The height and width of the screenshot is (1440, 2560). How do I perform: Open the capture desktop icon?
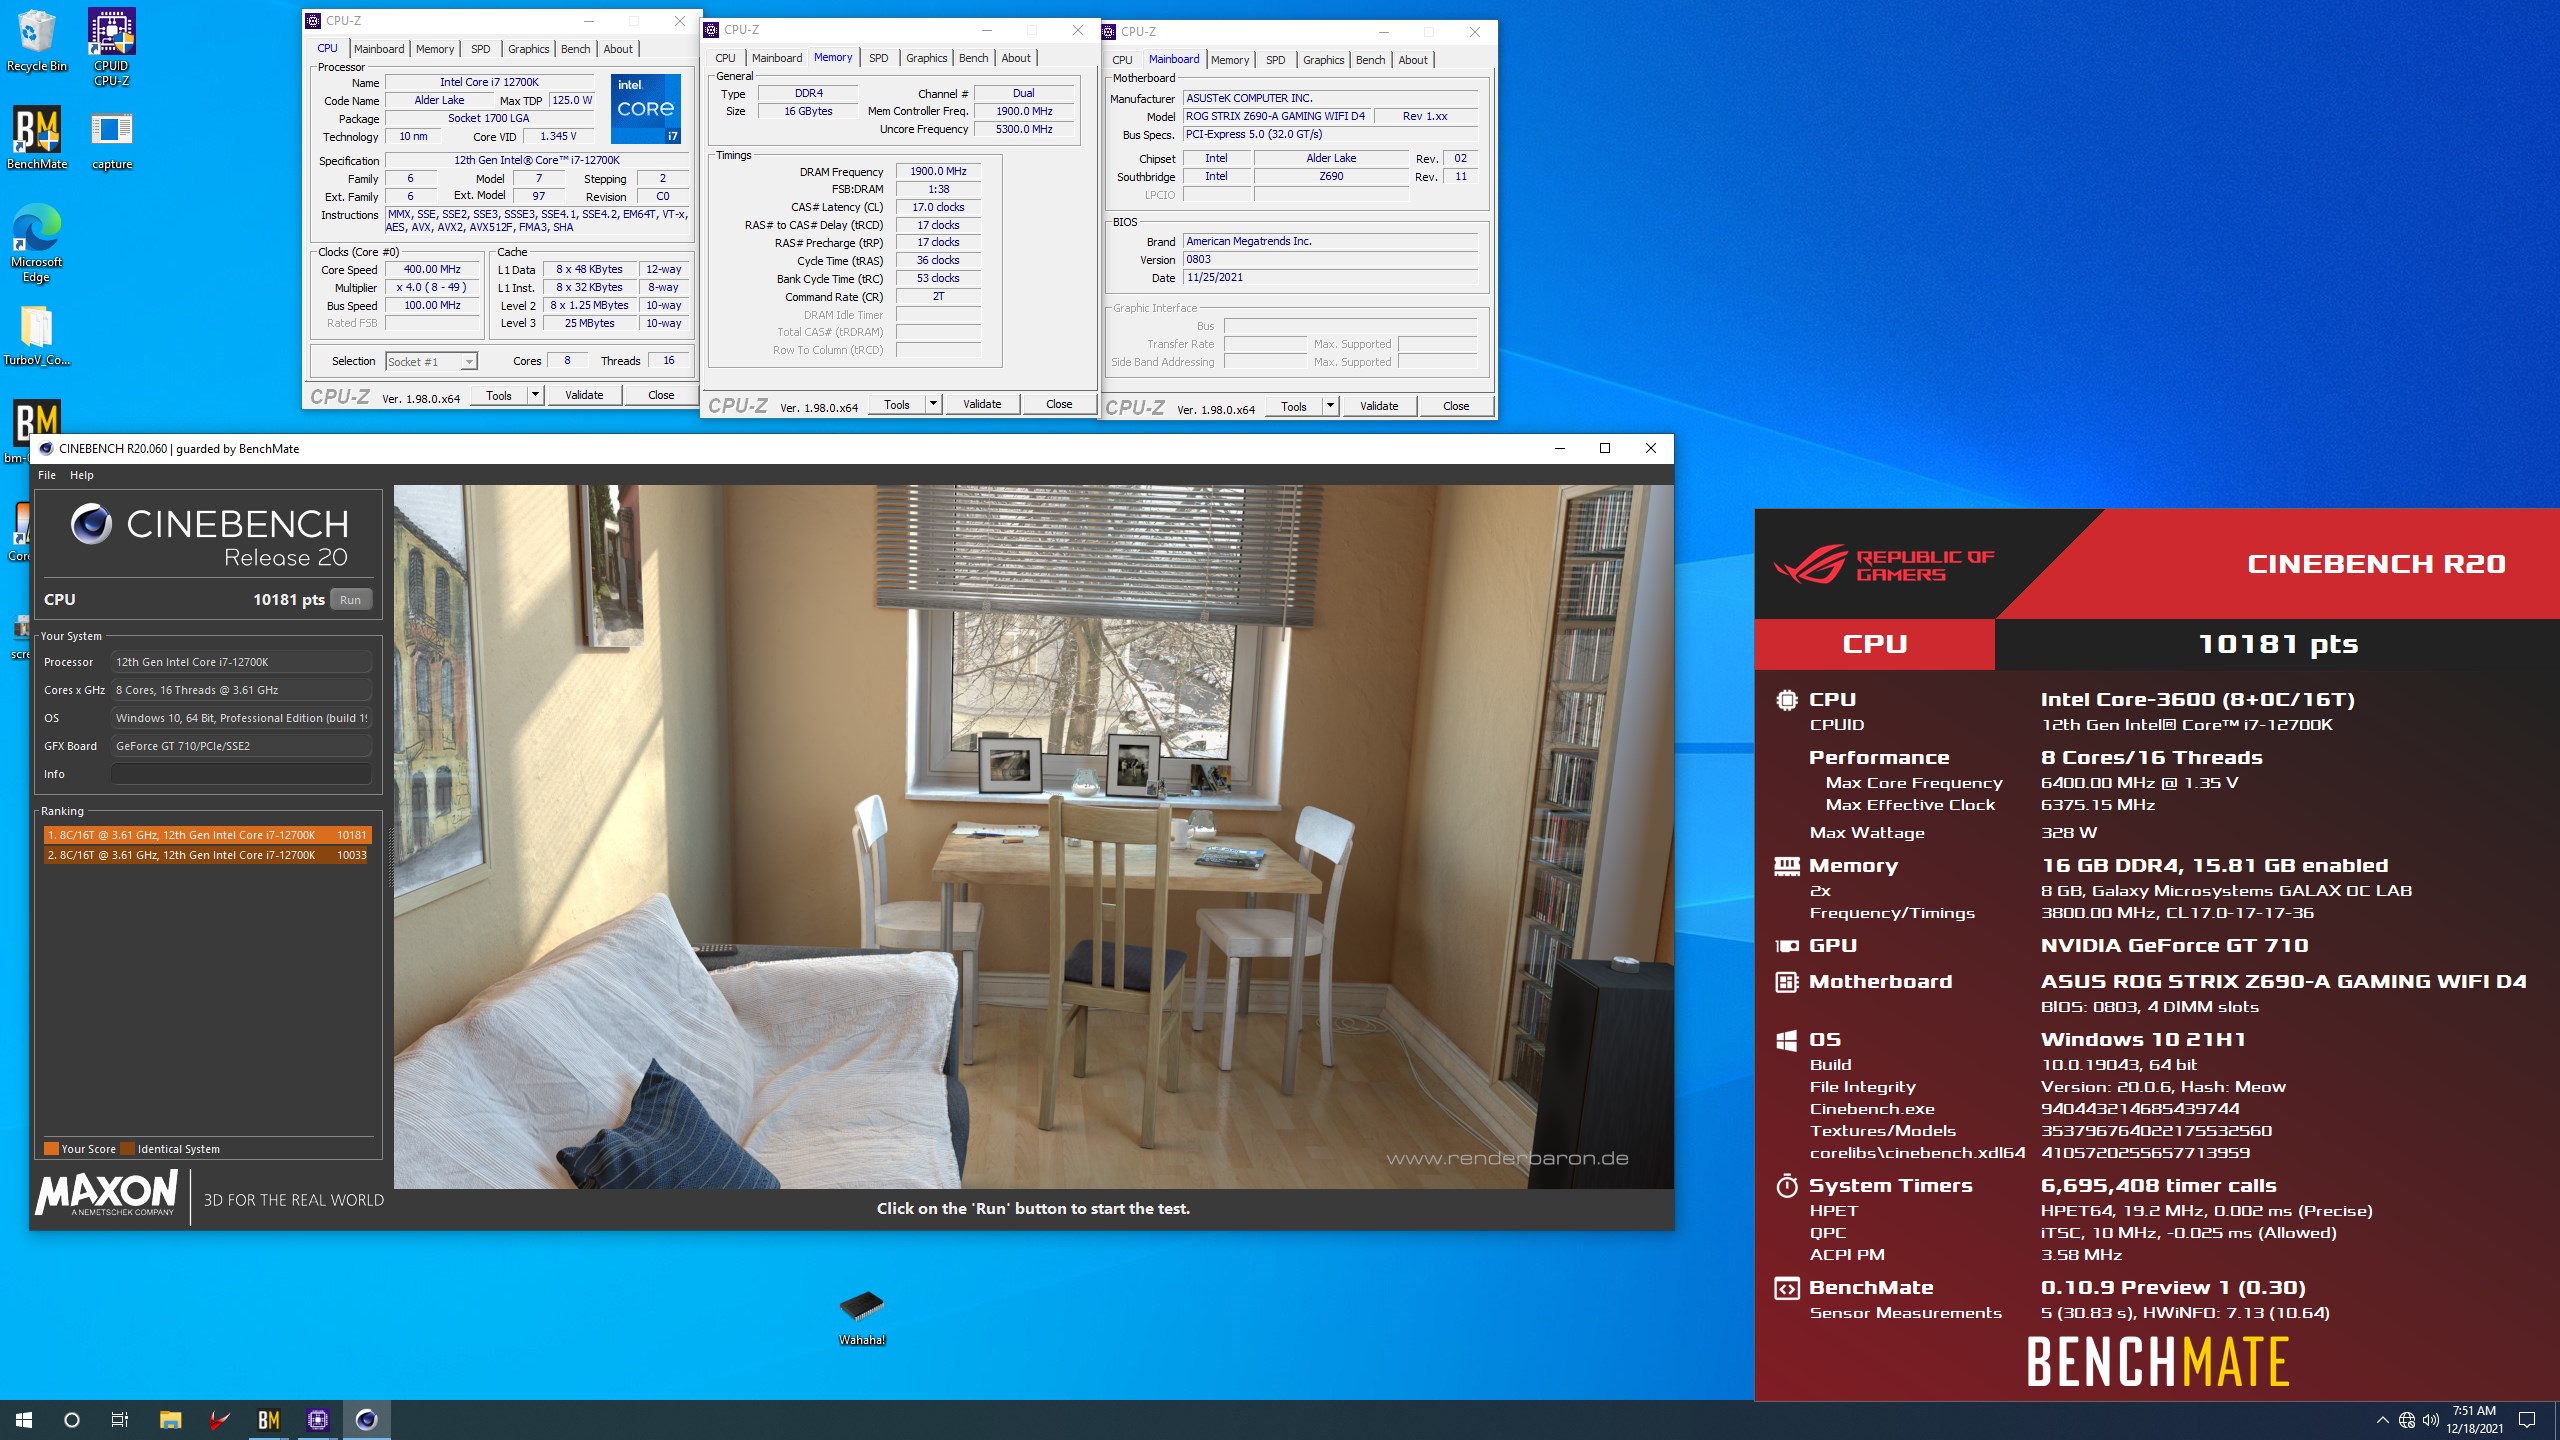point(111,140)
